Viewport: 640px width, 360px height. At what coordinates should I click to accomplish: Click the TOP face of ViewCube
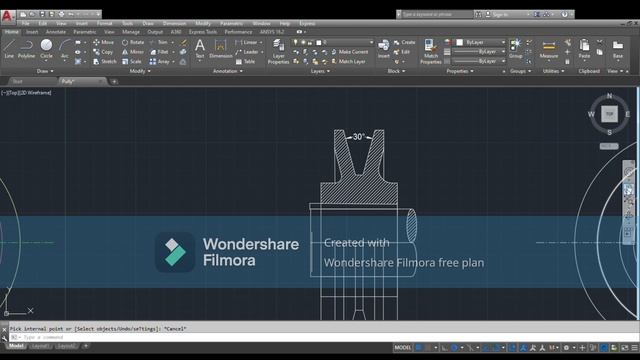pos(609,114)
